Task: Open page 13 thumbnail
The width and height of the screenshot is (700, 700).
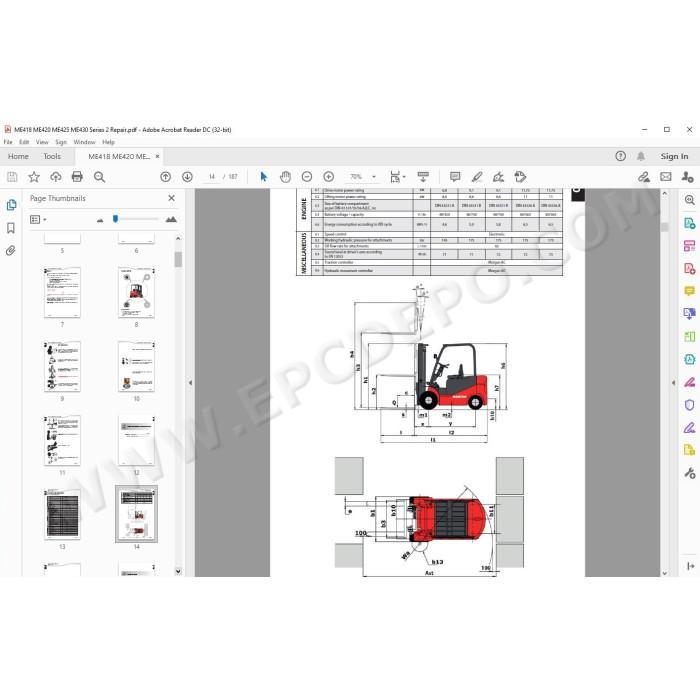Action: click(62, 514)
